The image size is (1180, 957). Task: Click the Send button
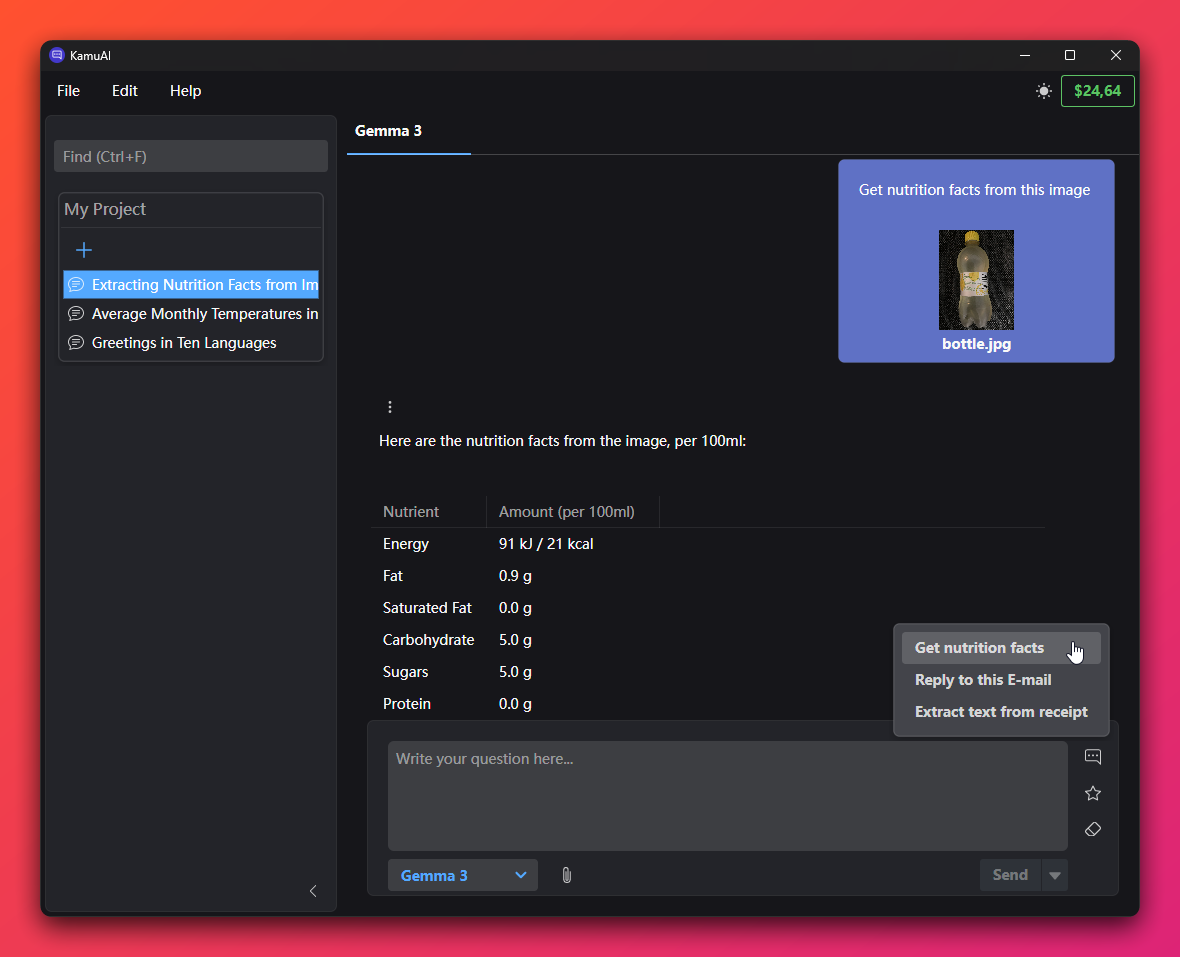[1010, 875]
